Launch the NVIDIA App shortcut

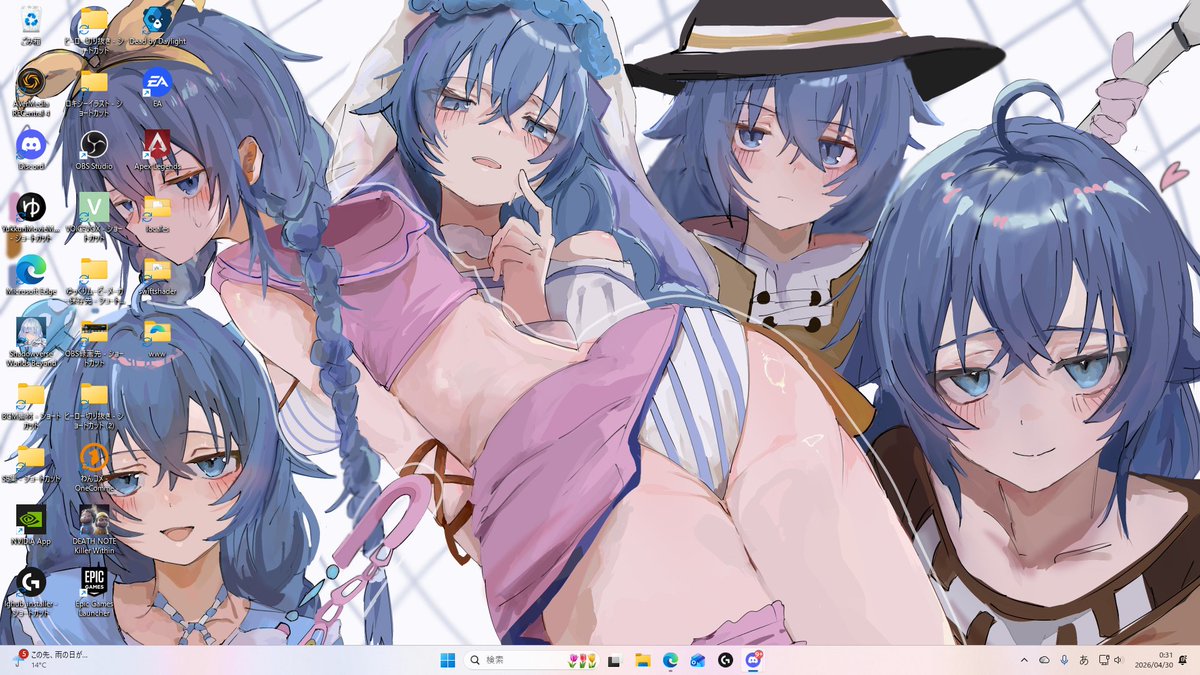tap(31, 523)
